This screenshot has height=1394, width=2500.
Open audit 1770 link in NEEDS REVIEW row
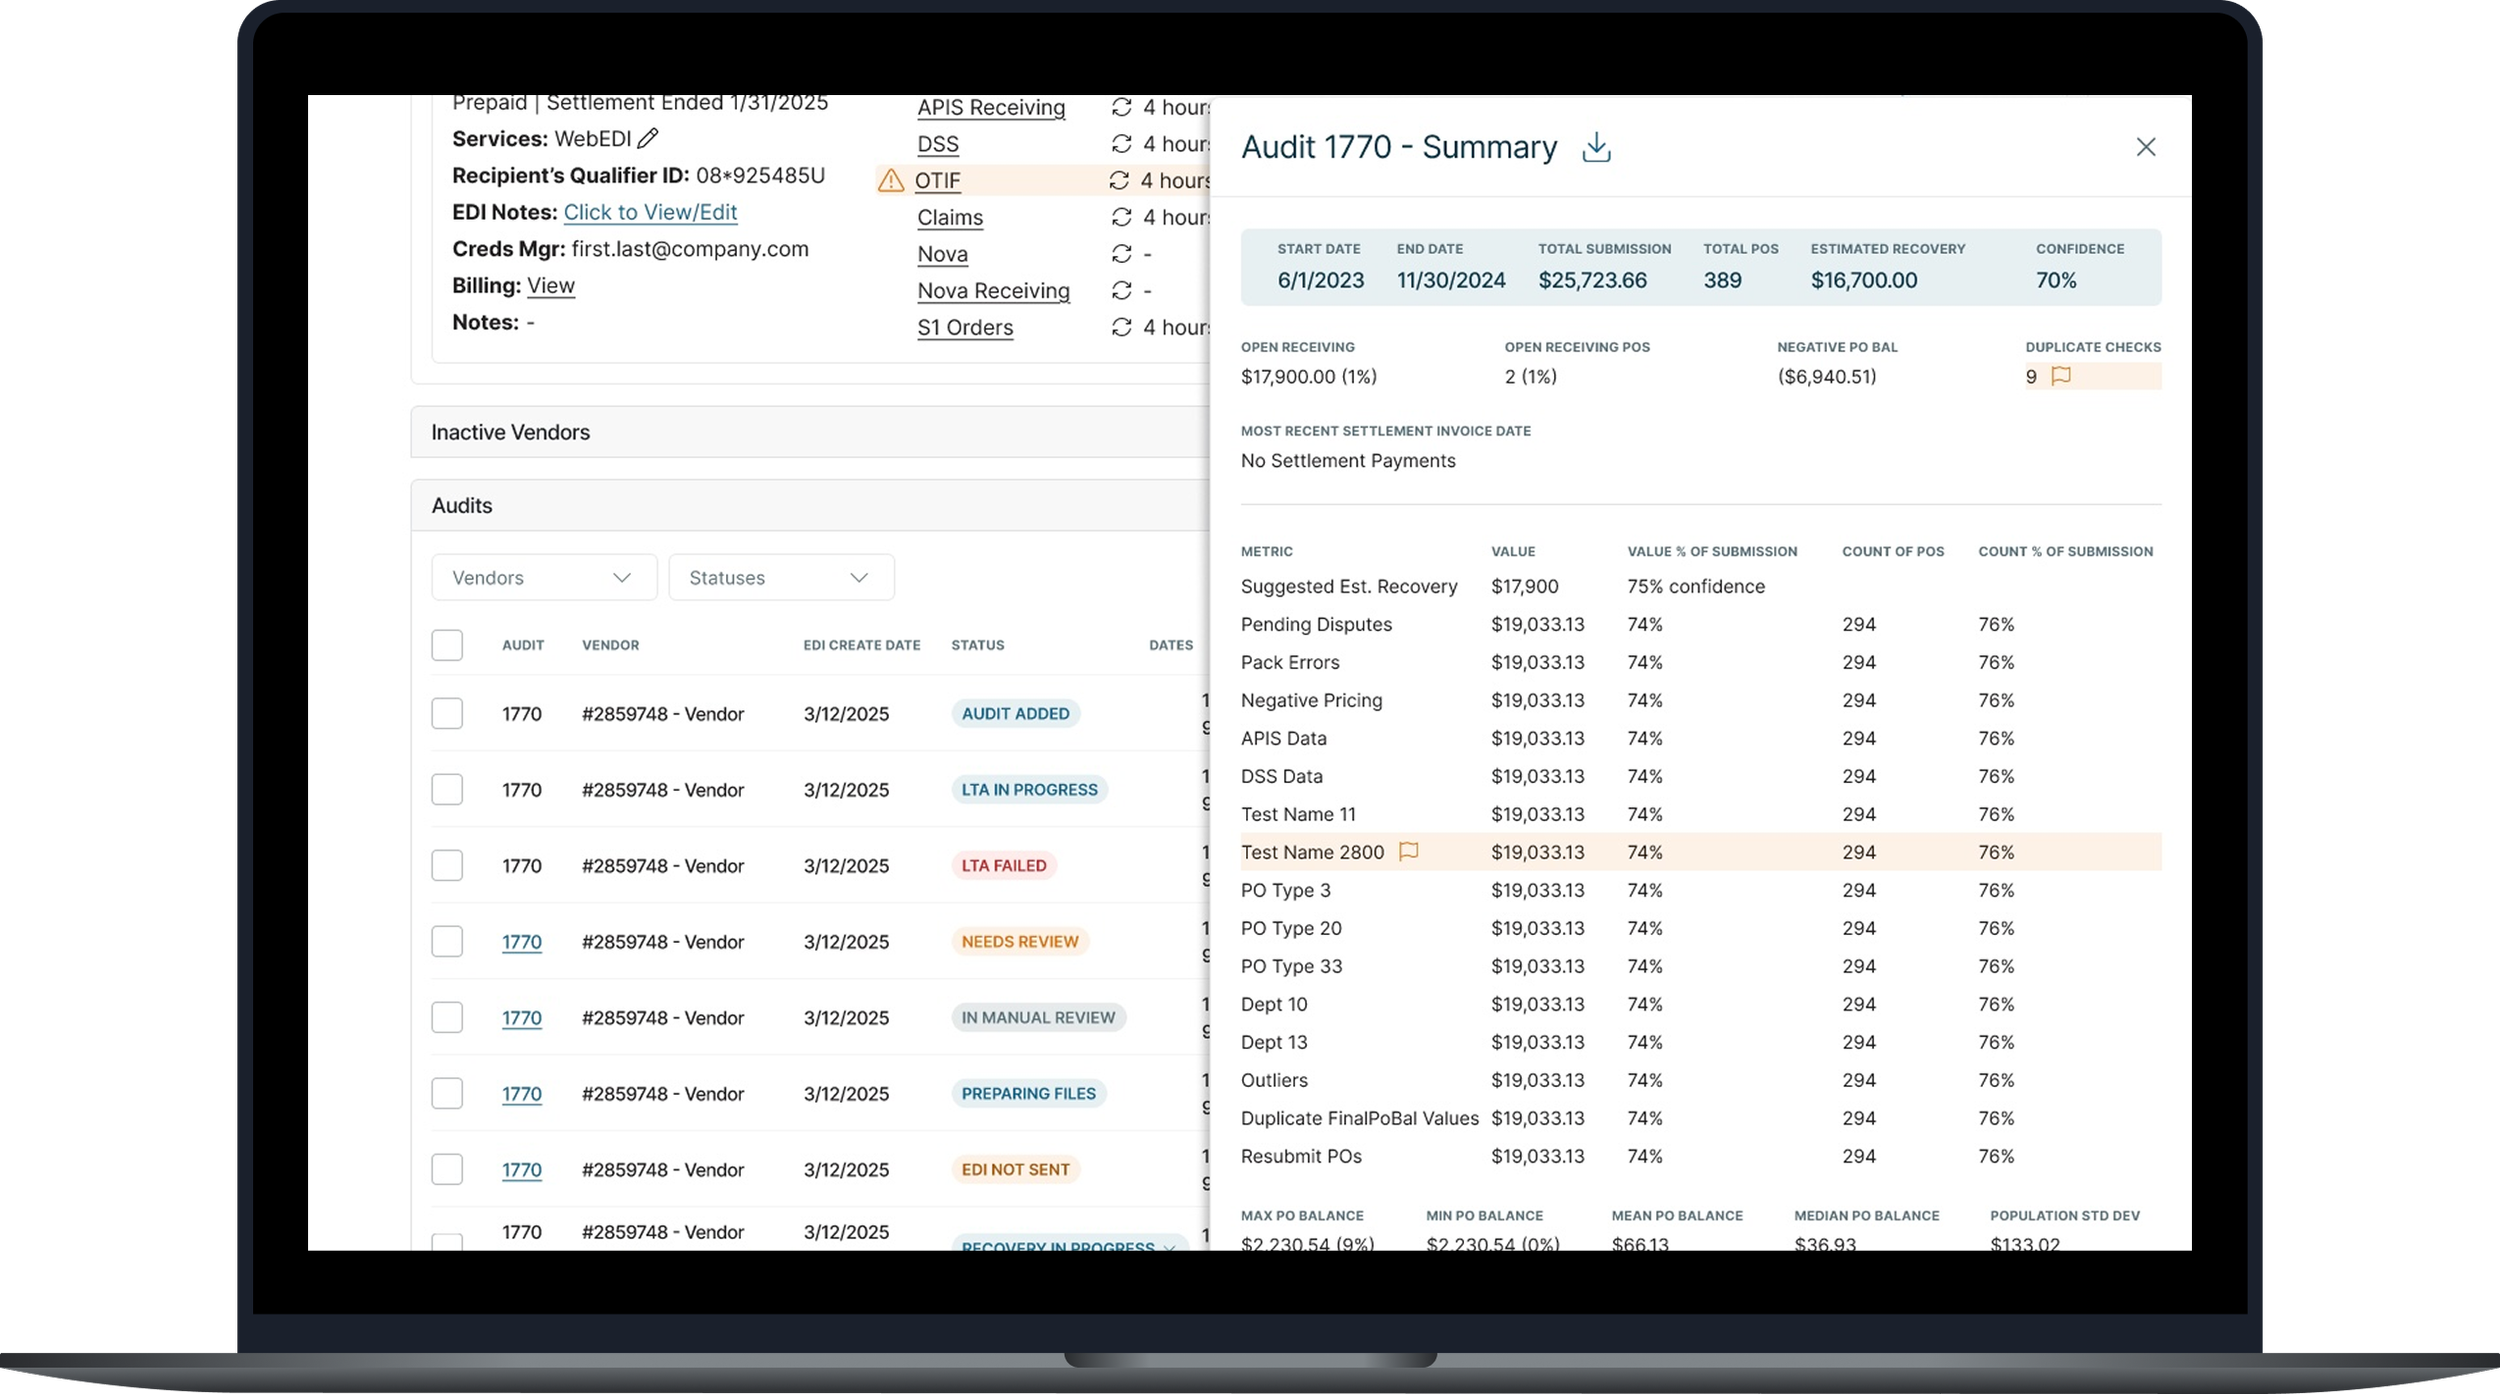(x=521, y=941)
